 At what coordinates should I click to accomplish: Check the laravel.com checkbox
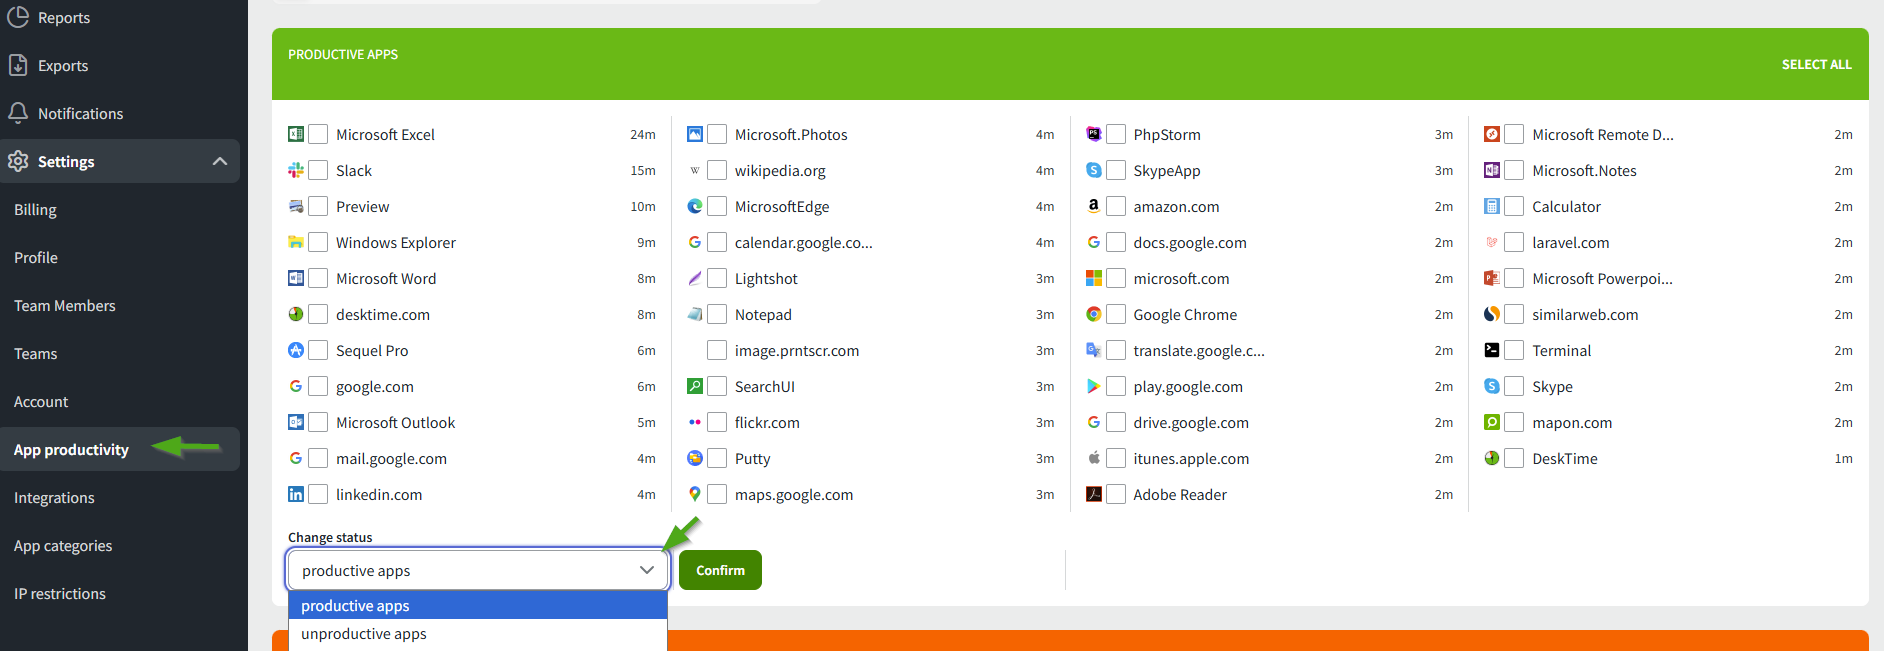click(1514, 242)
